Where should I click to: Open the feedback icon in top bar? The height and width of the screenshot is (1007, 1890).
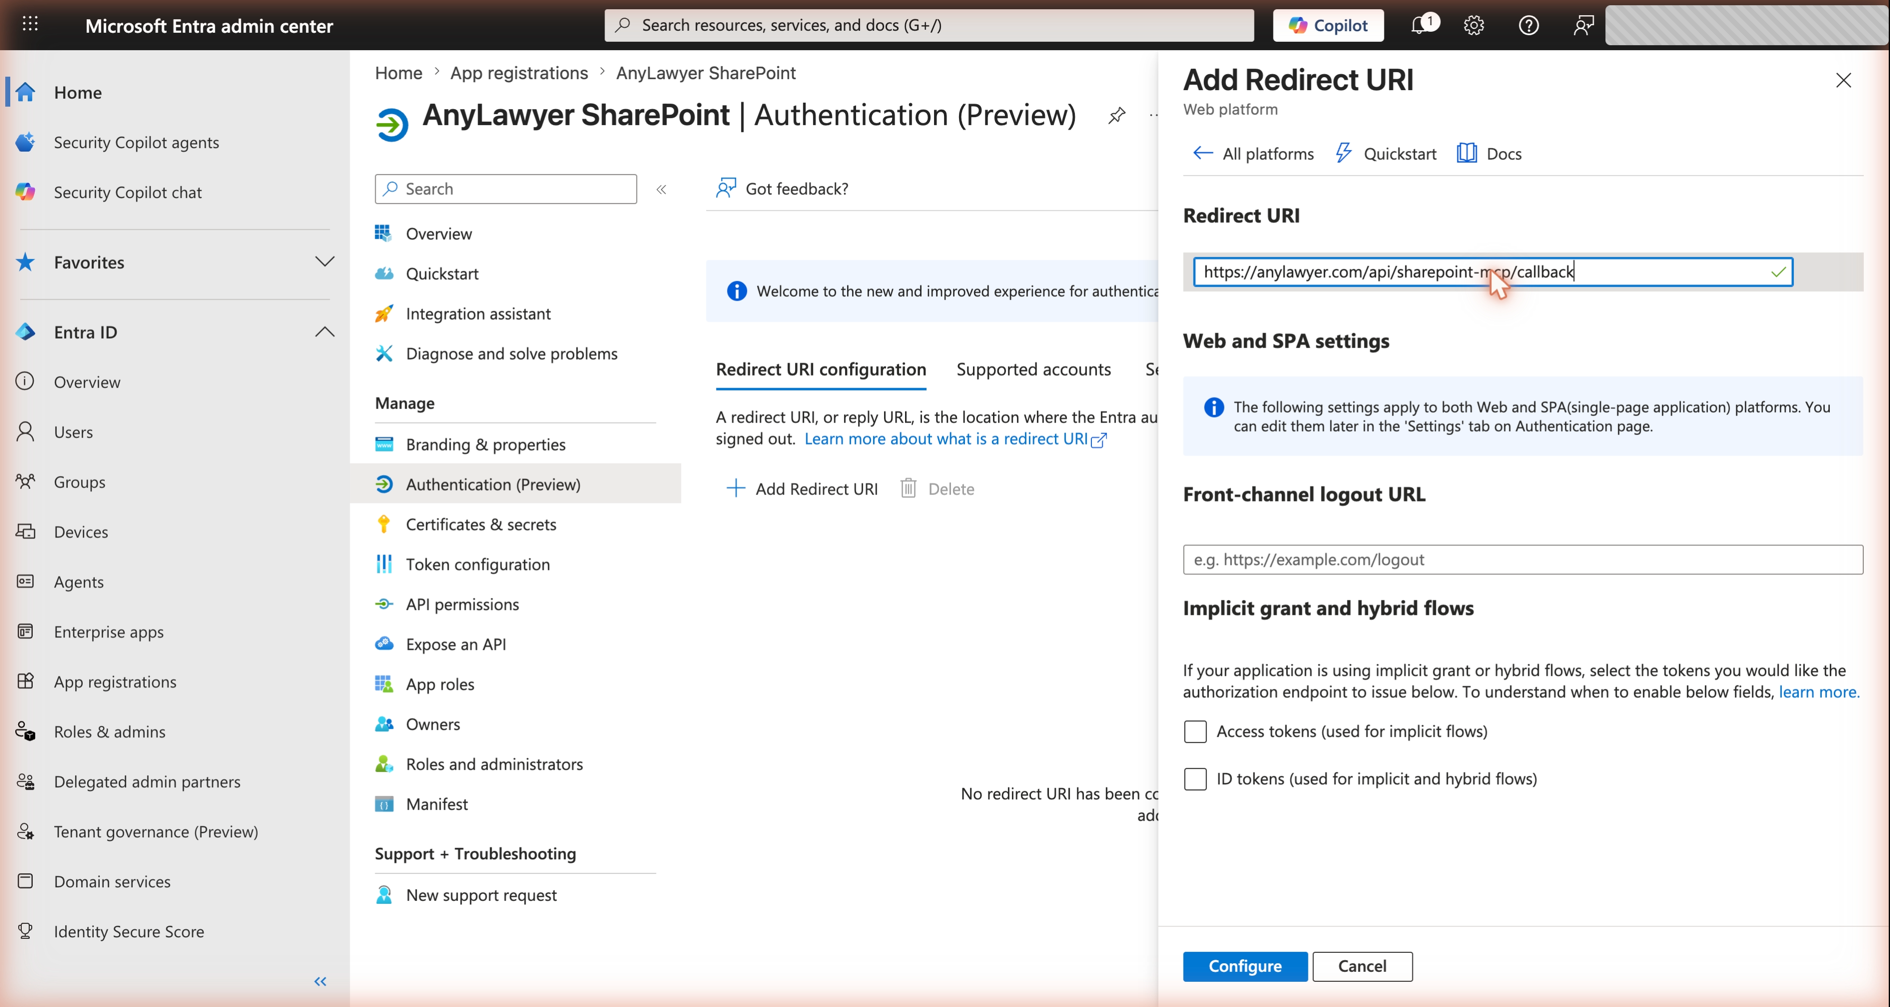tap(1583, 26)
